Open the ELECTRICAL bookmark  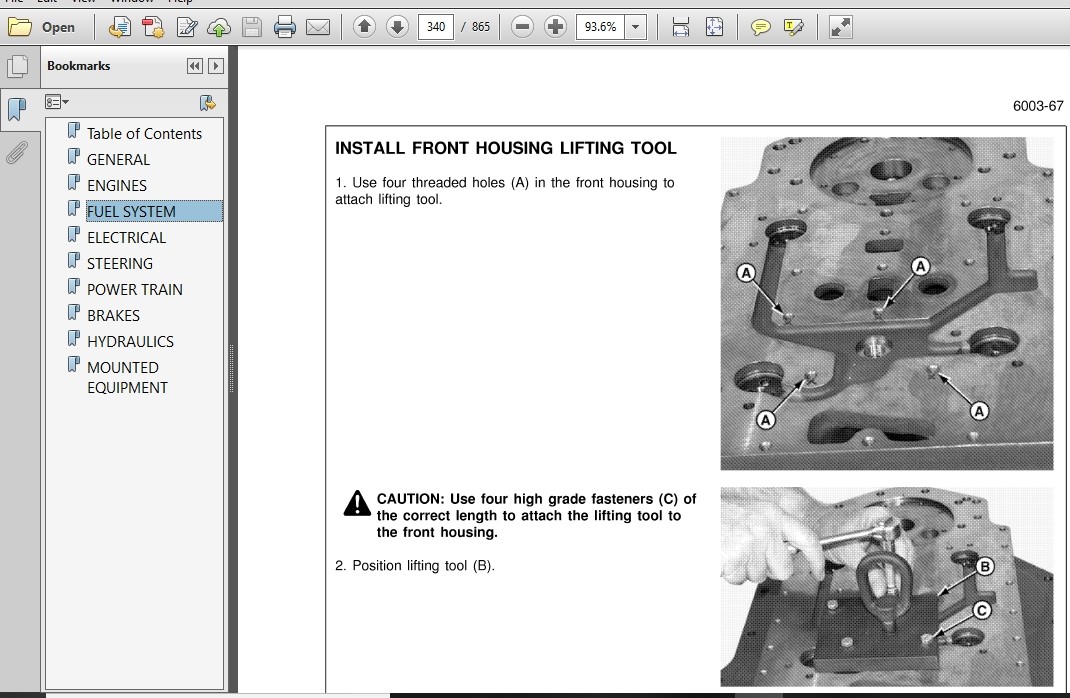126,237
